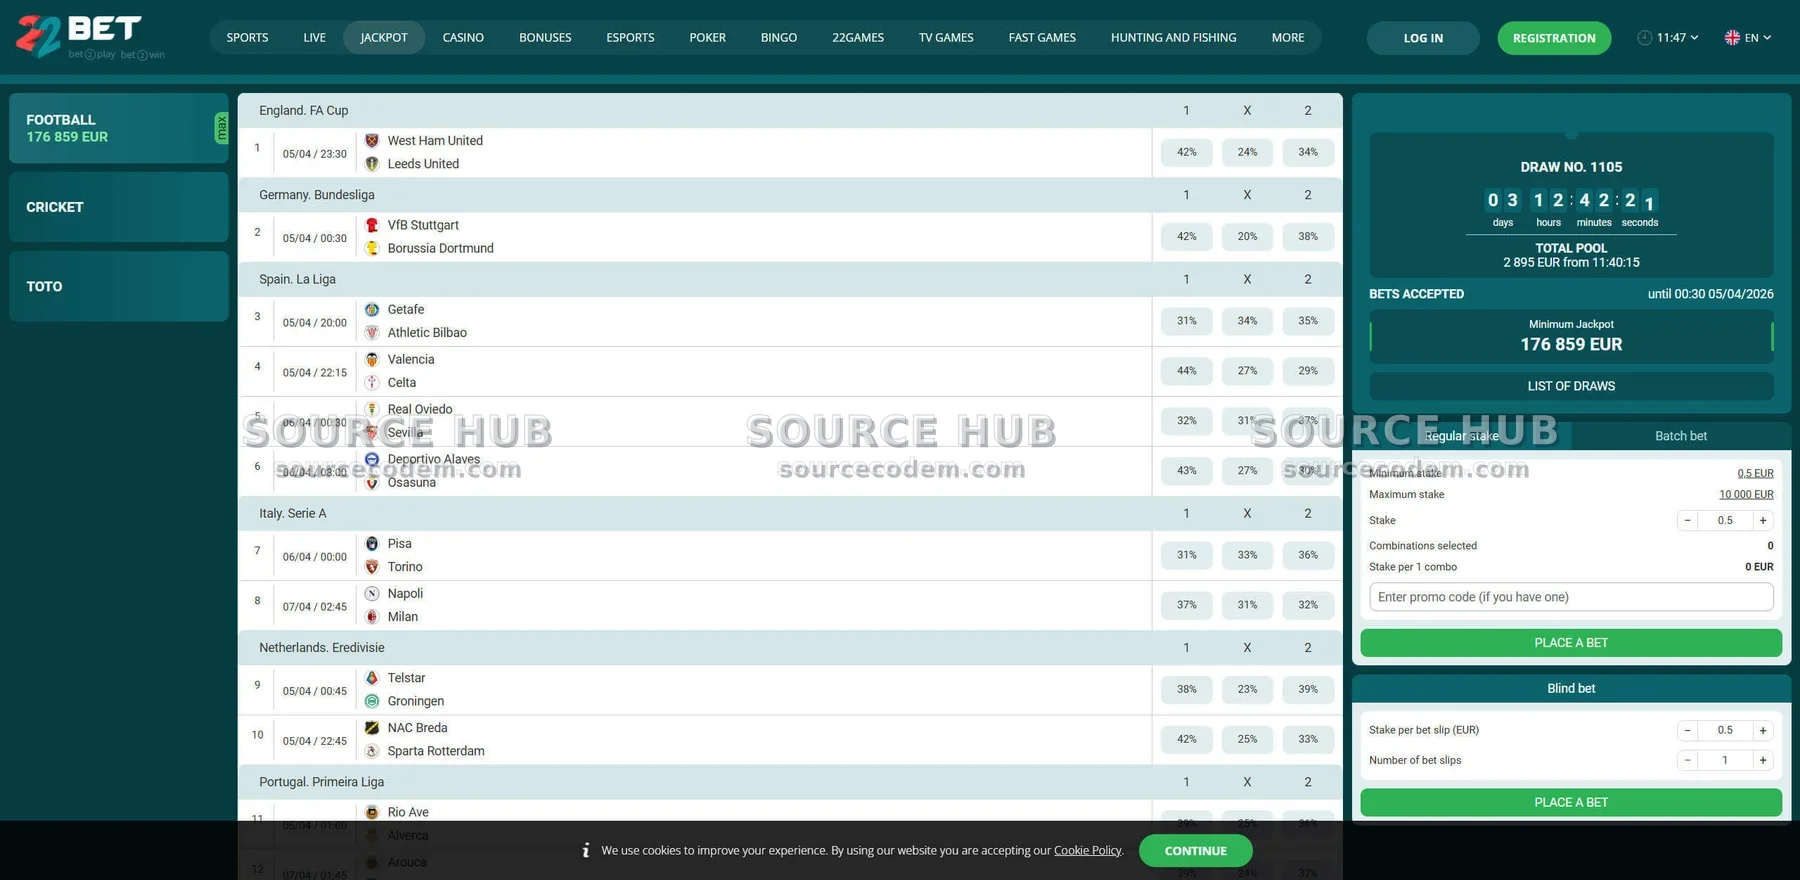Open the CASINO menu item
Viewport: 1800px width, 880px height.
coord(463,38)
